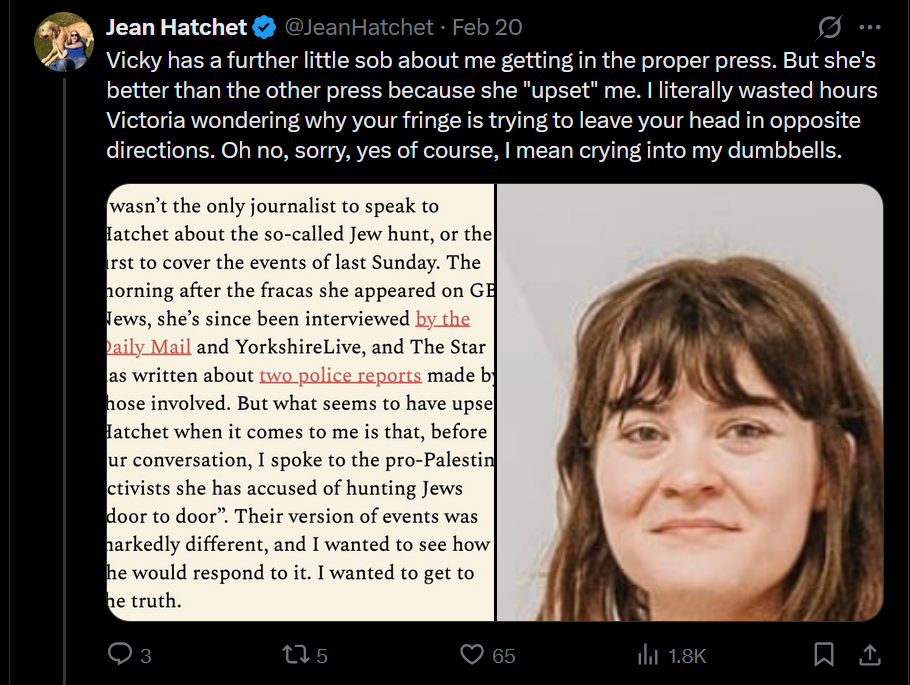Open view analytics bar chart icon
Image resolution: width=910 pixels, height=685 pixels.
(x=648, y=655)
